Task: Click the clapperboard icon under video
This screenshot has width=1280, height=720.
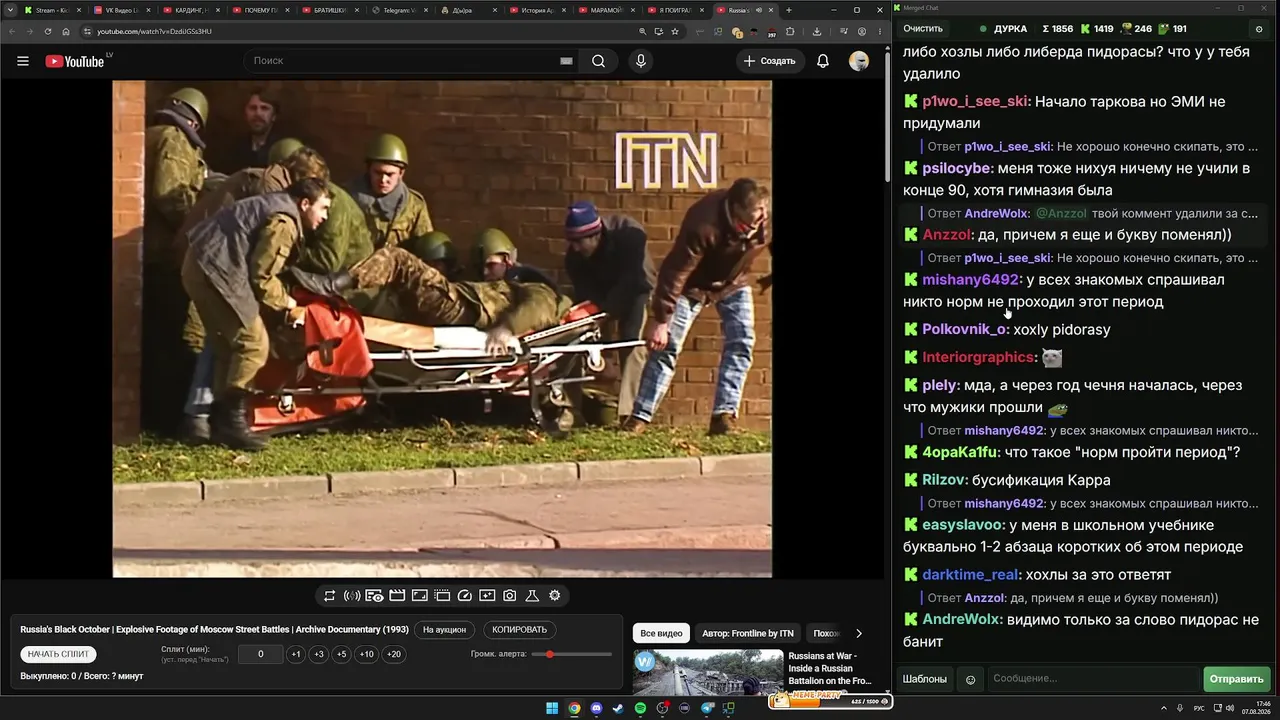Action: click(x=397, y=595)
